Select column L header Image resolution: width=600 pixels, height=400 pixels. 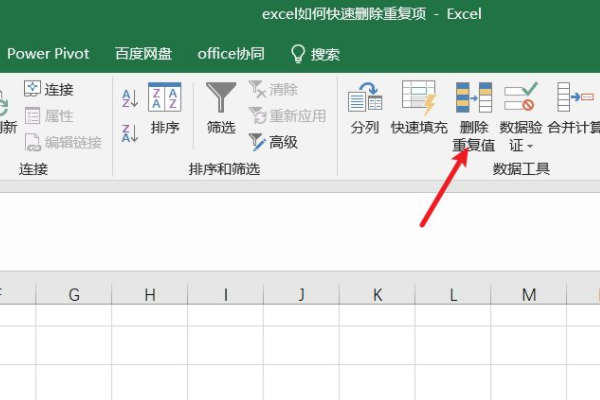(453, 294)
